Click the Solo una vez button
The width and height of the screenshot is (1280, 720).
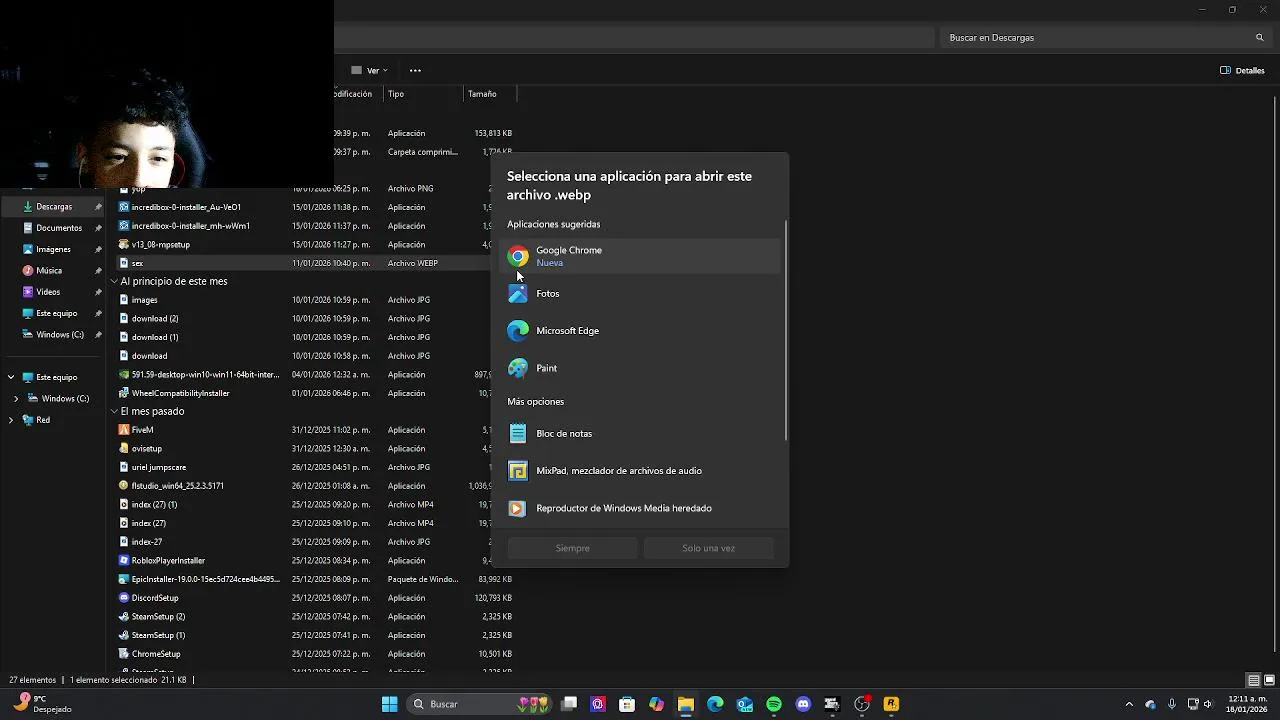pos(709,548)
